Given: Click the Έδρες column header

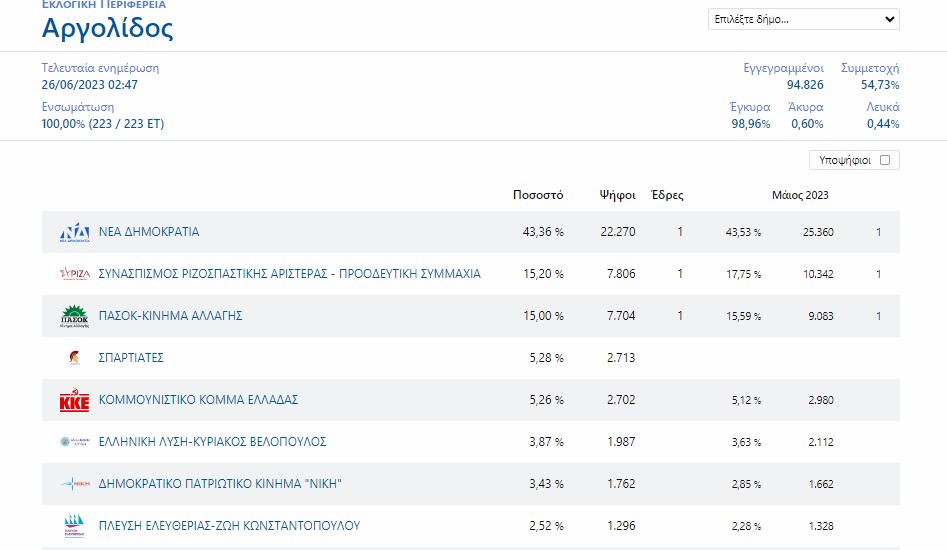Looking at the screenshot, I should click(667, 195).
